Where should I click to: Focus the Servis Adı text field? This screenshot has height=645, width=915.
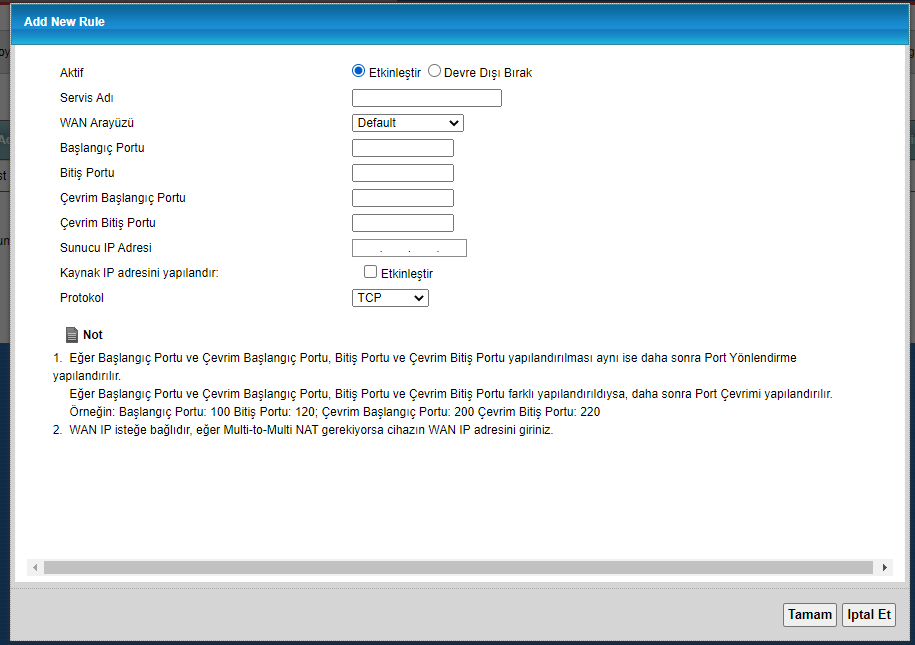click(427, 98)
